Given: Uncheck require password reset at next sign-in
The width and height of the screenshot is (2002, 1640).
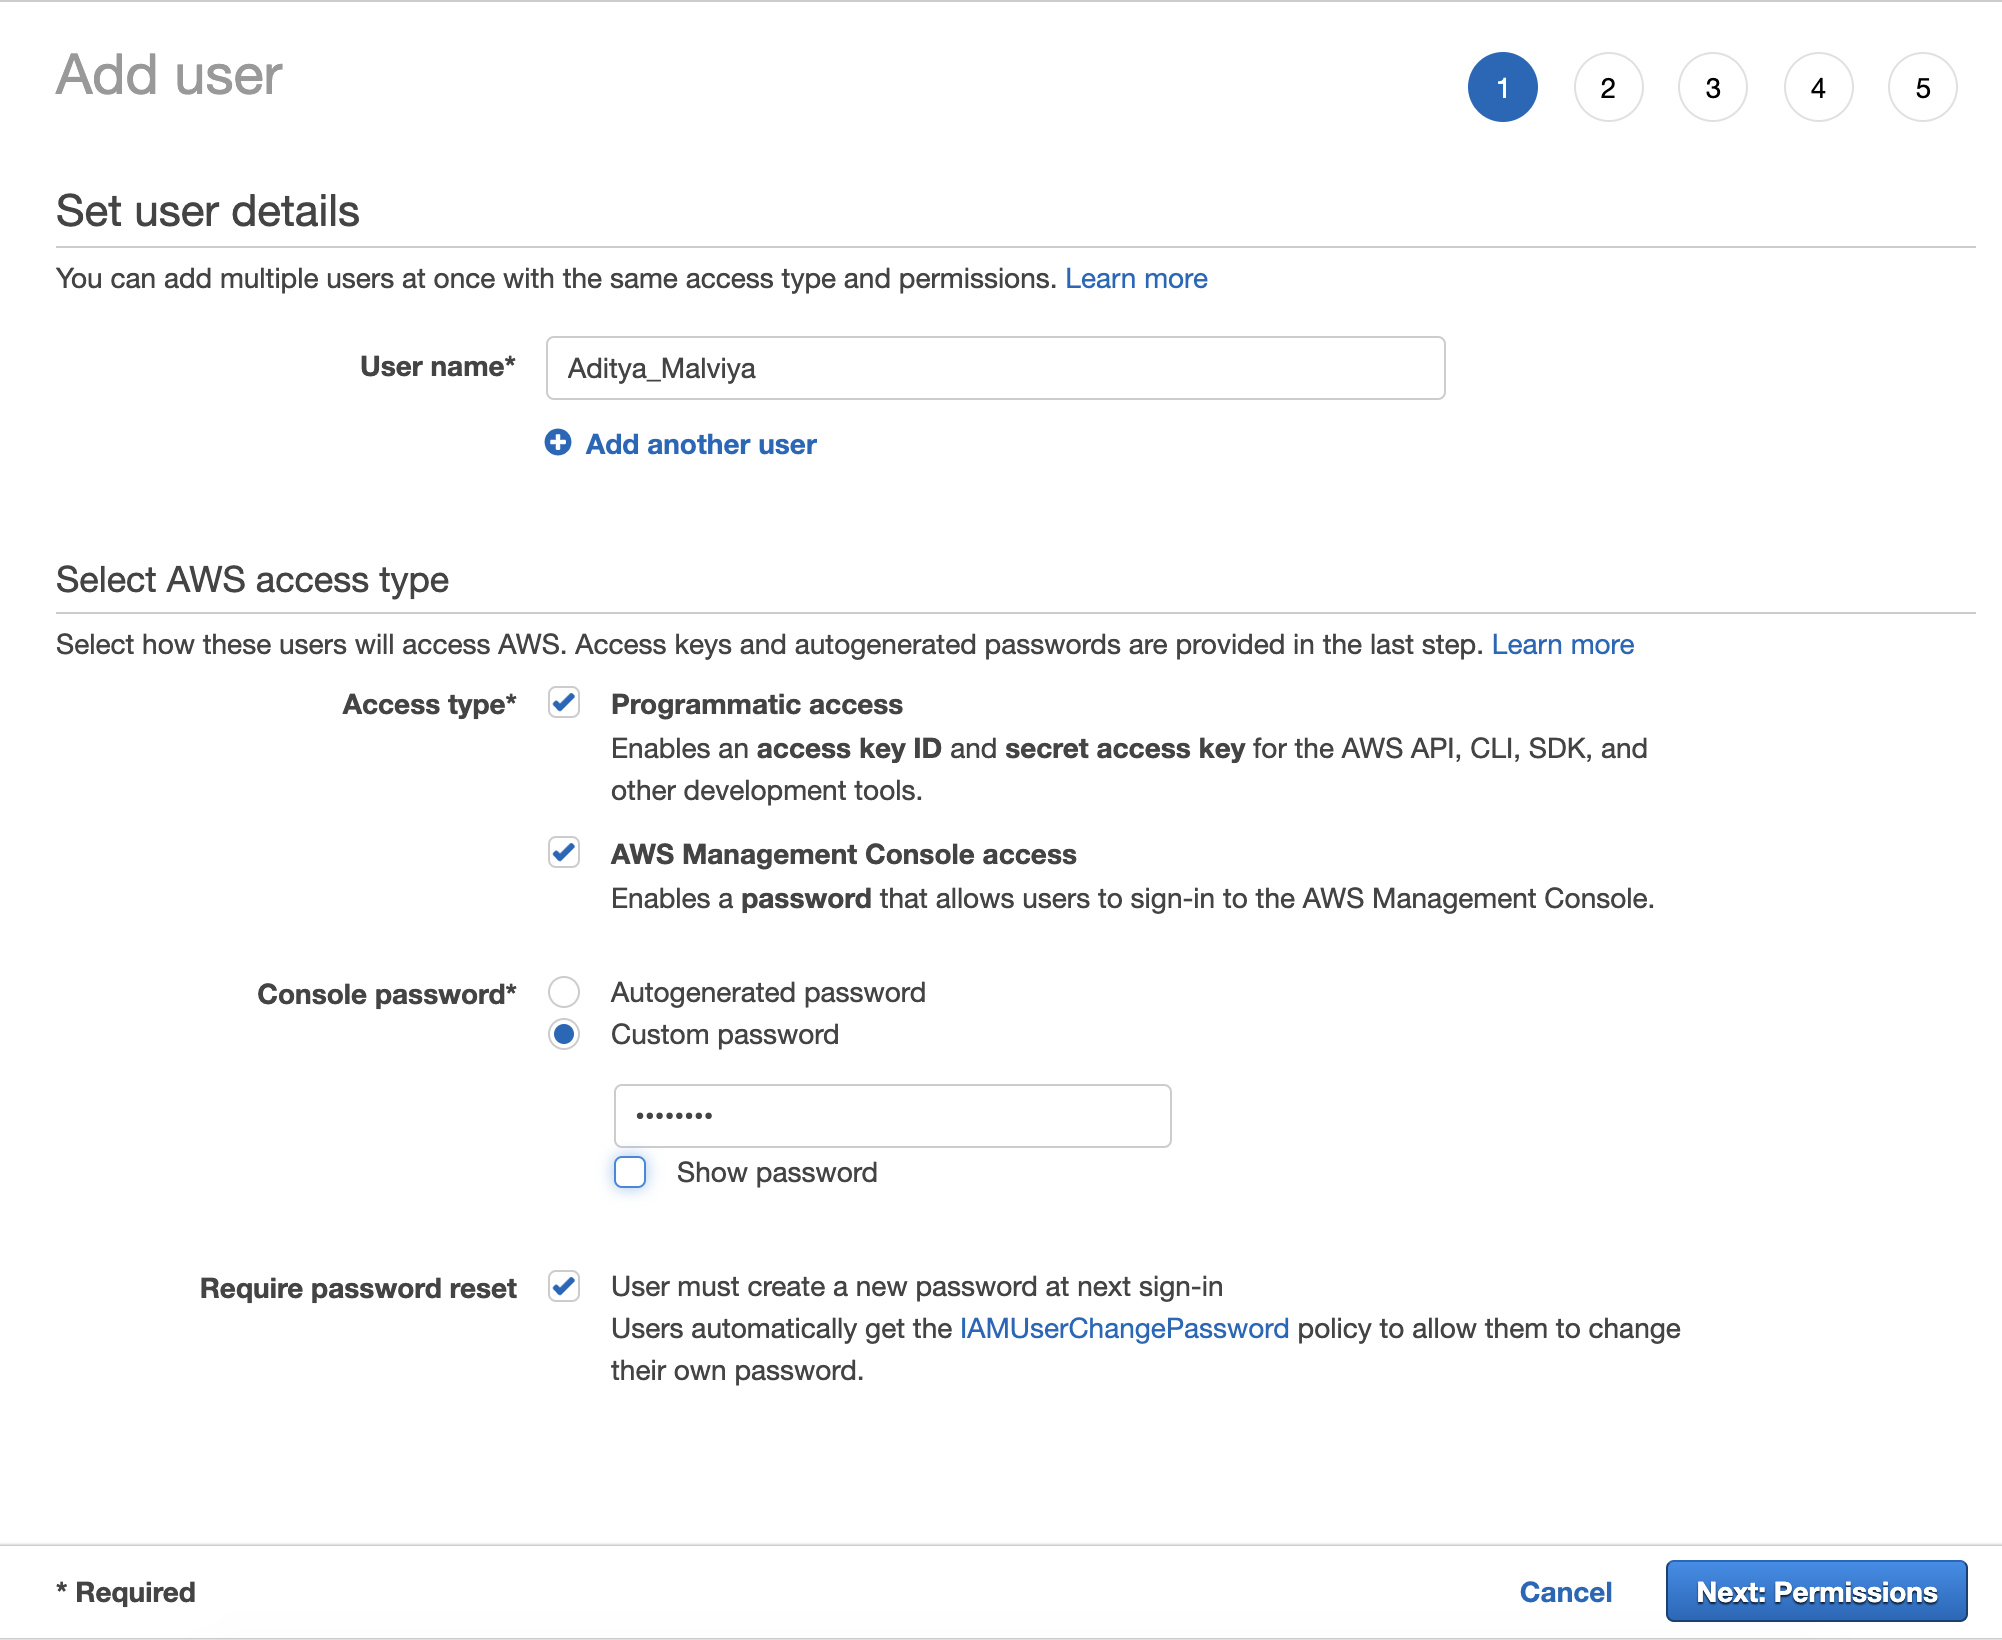Looking at the screenshot, I should (563, 1287).
